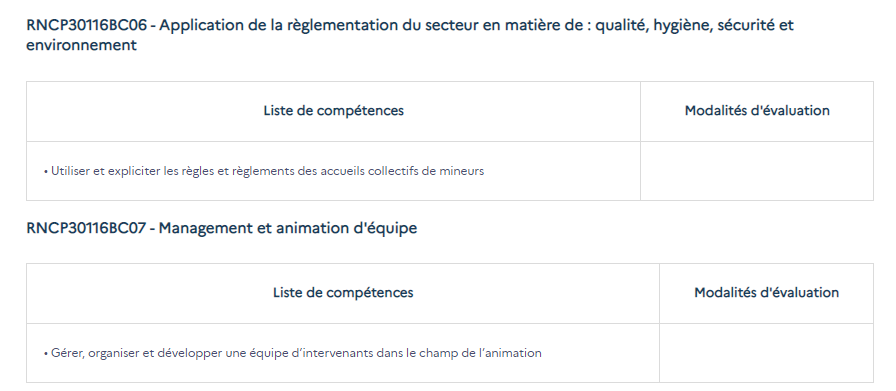The width and height of the screenshot is (896, 391).
Task: Click the word 'environnement' under the first heading
Action: pyautogui.click(x=82, y=45)
